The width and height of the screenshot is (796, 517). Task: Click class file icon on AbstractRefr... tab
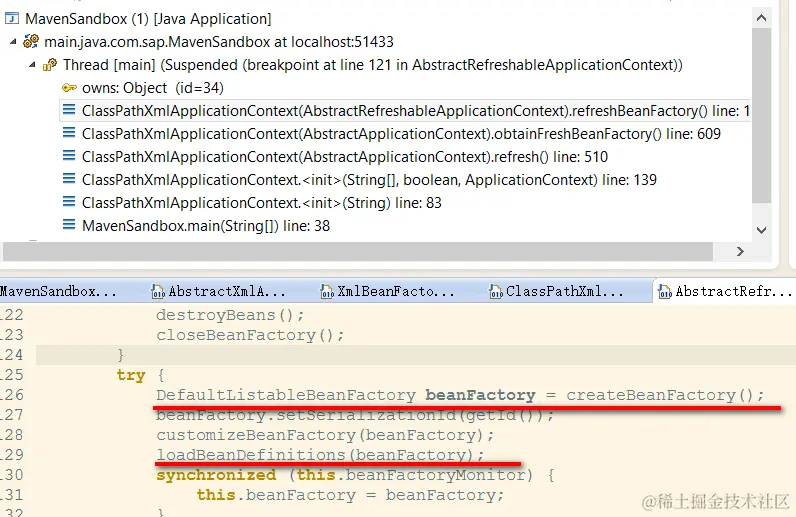[665, 292]
